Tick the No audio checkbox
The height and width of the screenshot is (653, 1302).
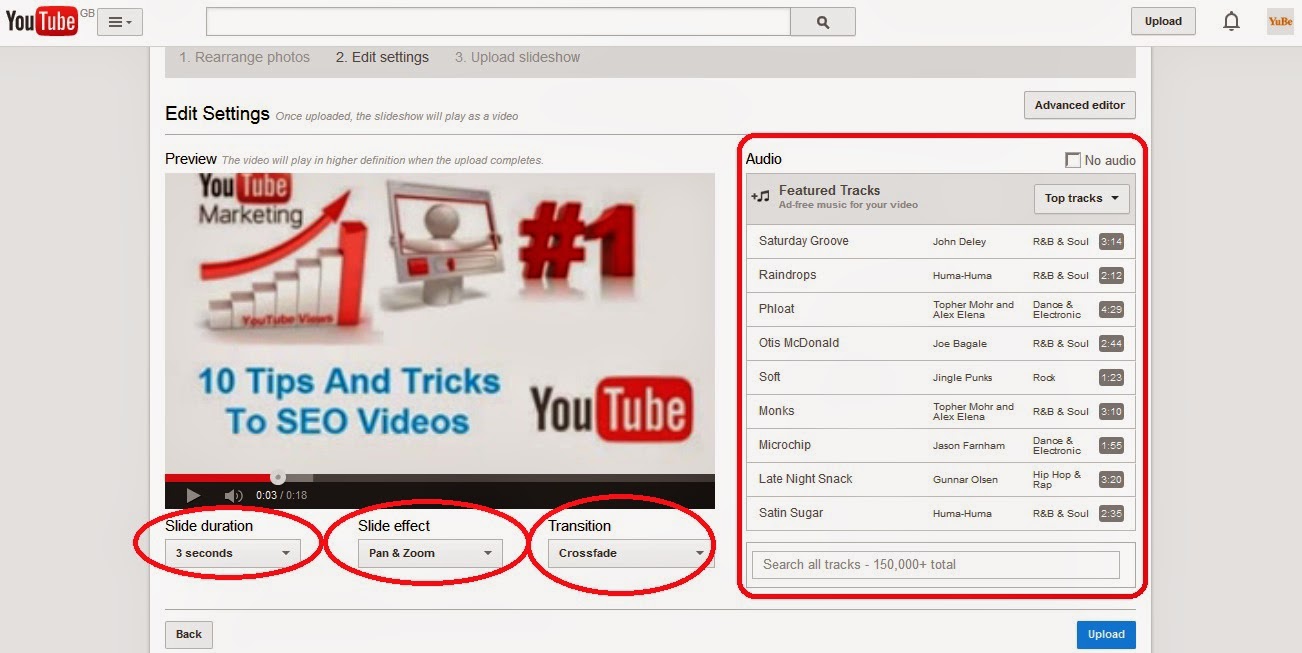click(1073, 160)
